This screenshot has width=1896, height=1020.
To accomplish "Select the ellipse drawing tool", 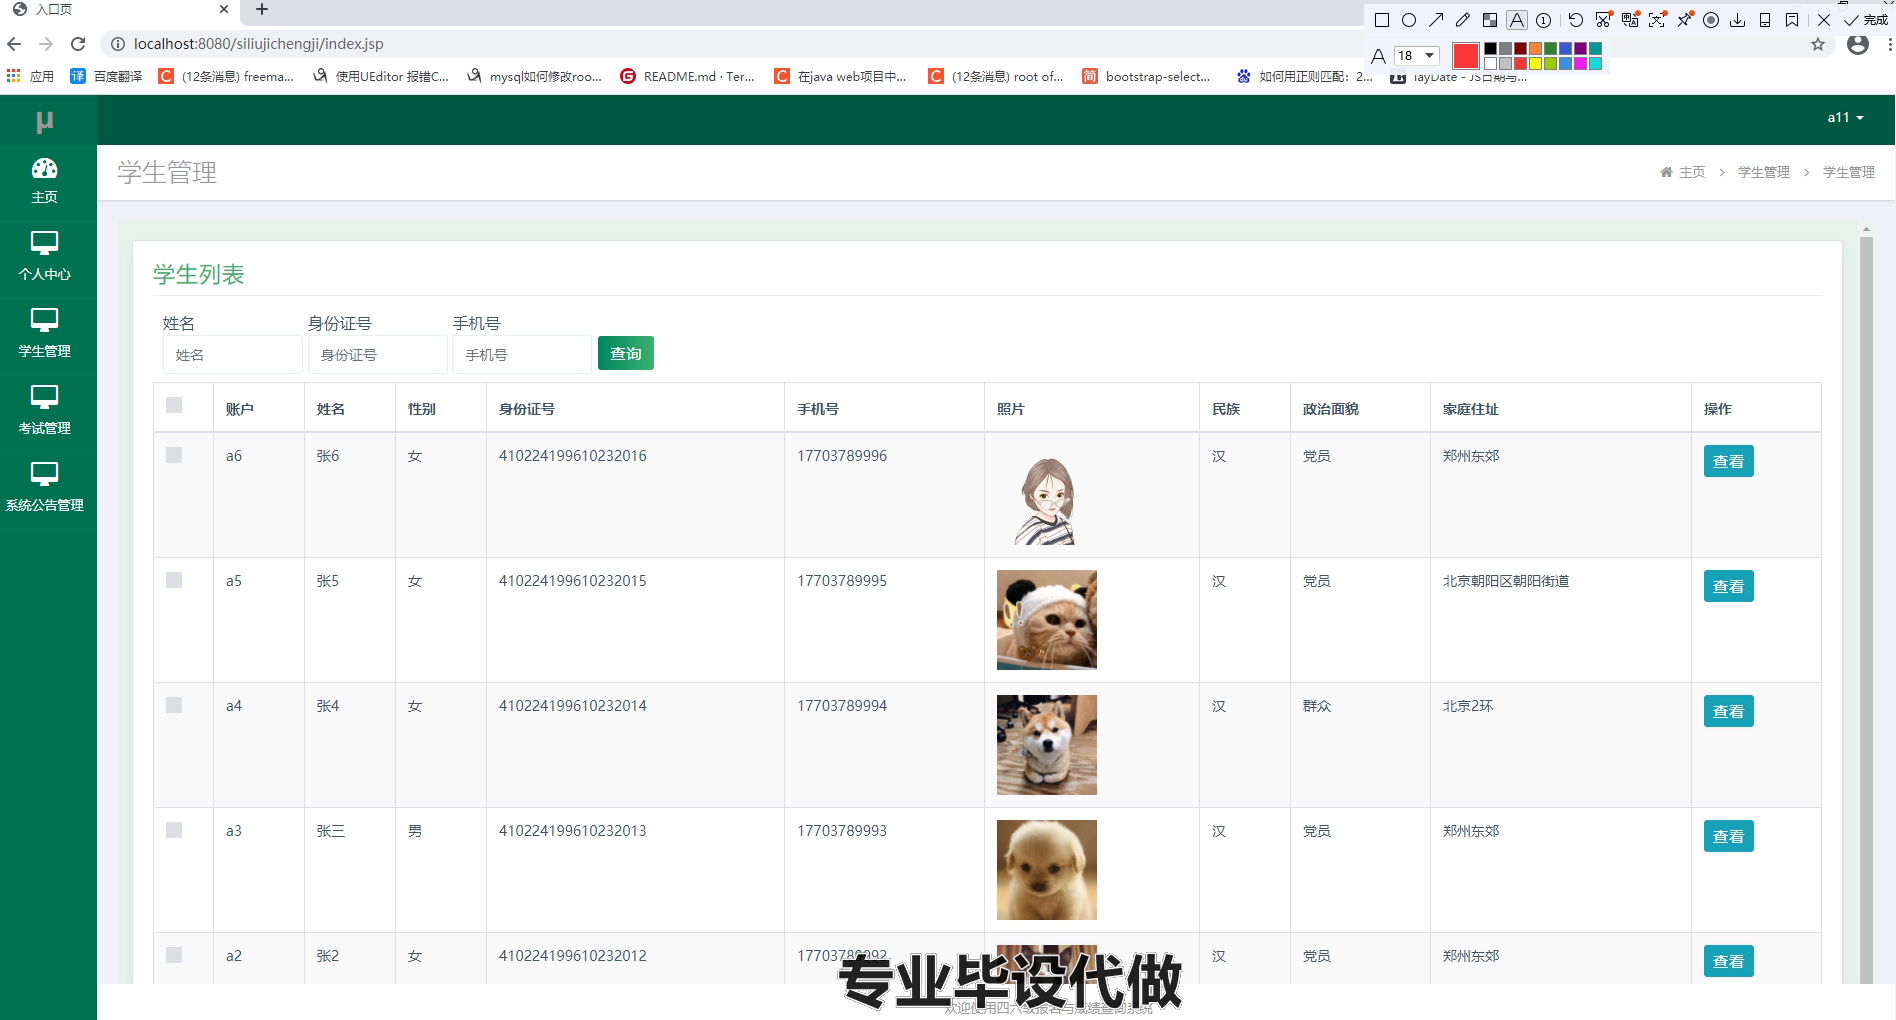I will [x=1409, y=20].
